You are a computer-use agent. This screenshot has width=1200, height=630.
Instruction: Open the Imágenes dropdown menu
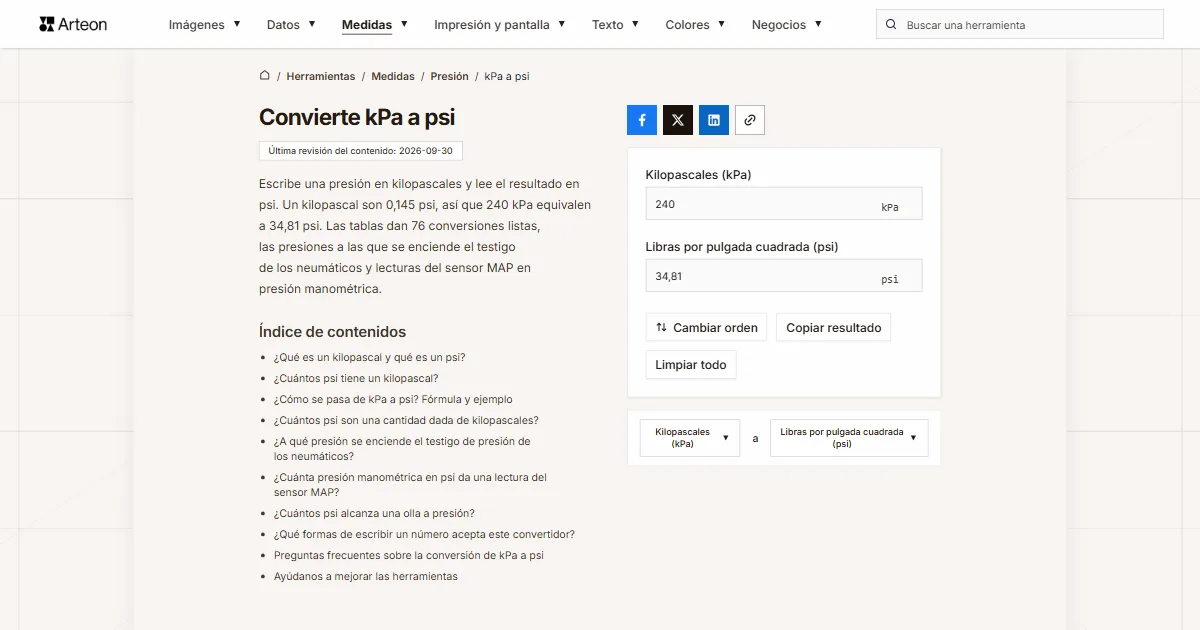click(204, 25)
